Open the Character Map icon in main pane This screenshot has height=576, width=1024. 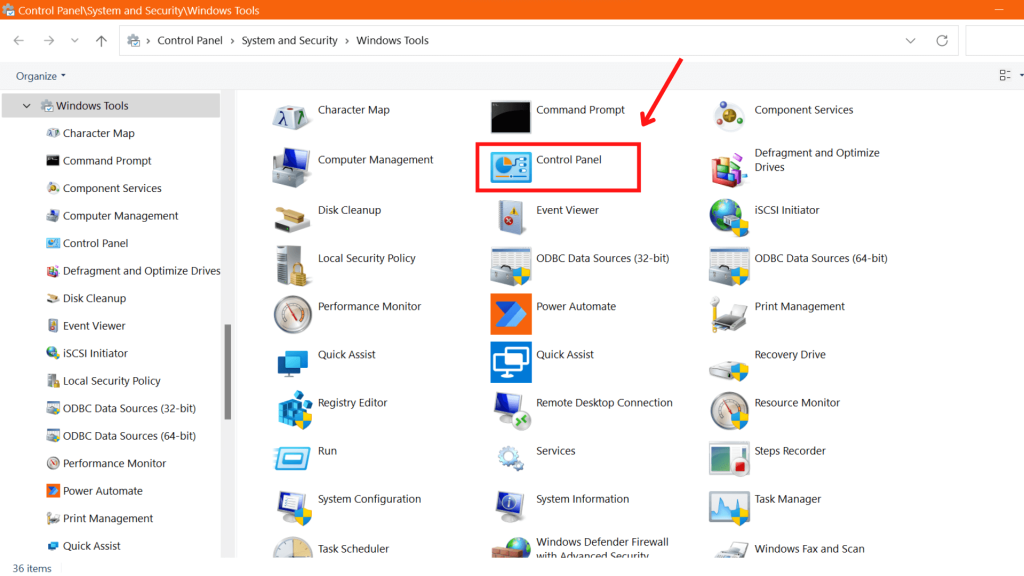point(291,118)
